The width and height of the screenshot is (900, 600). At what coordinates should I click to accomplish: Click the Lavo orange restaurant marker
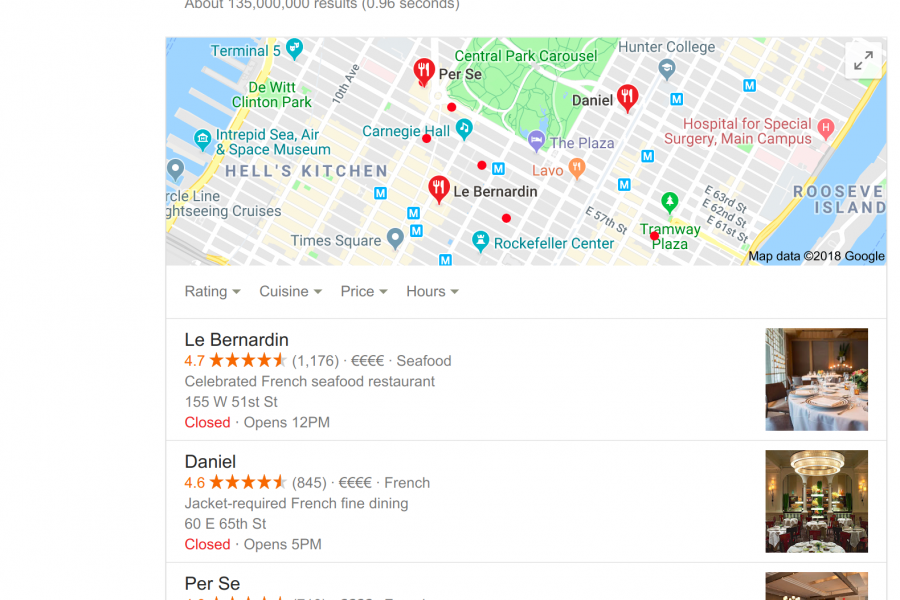point(577,169)
